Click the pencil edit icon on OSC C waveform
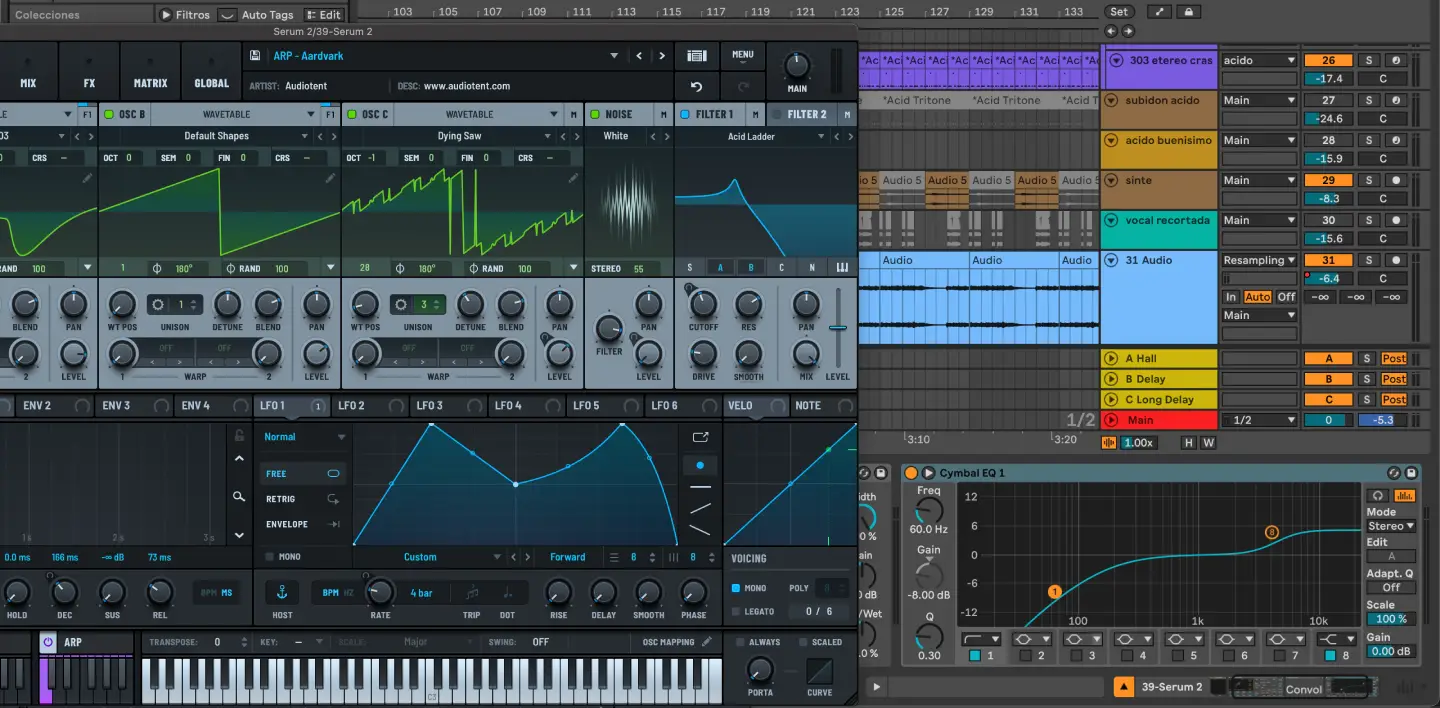This screenshot has height=708, width=1440. pos(573,178)
